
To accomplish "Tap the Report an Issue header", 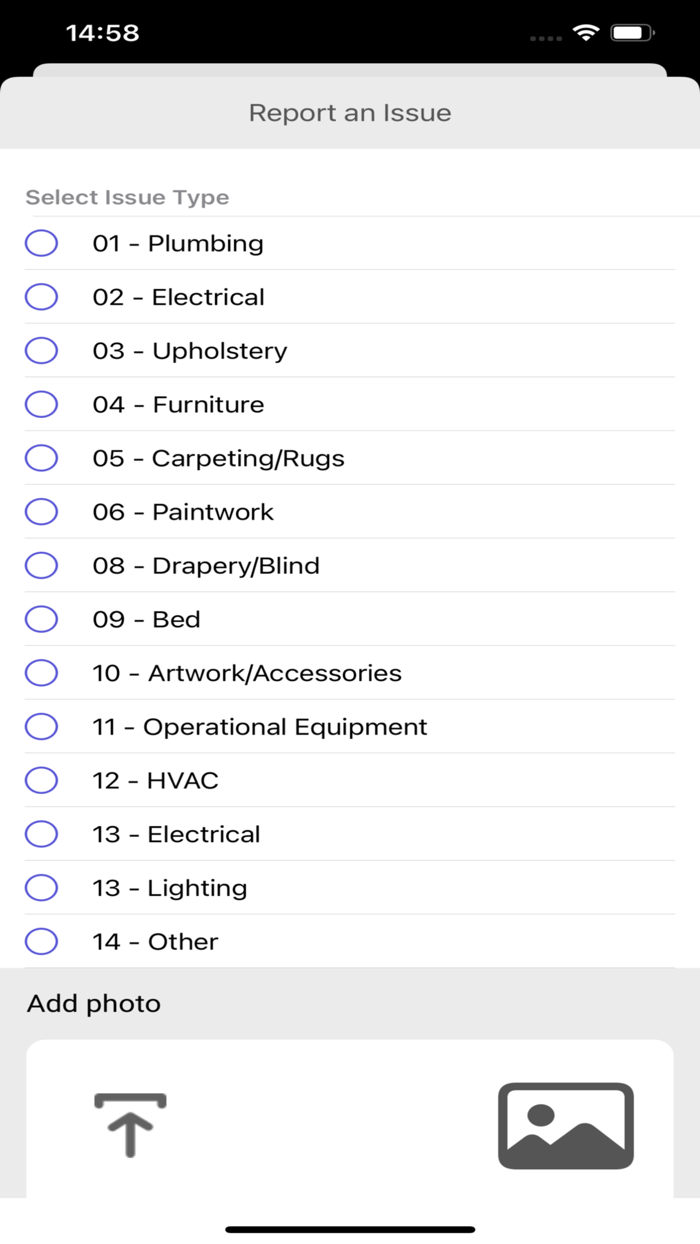I will tap(350, 113).
